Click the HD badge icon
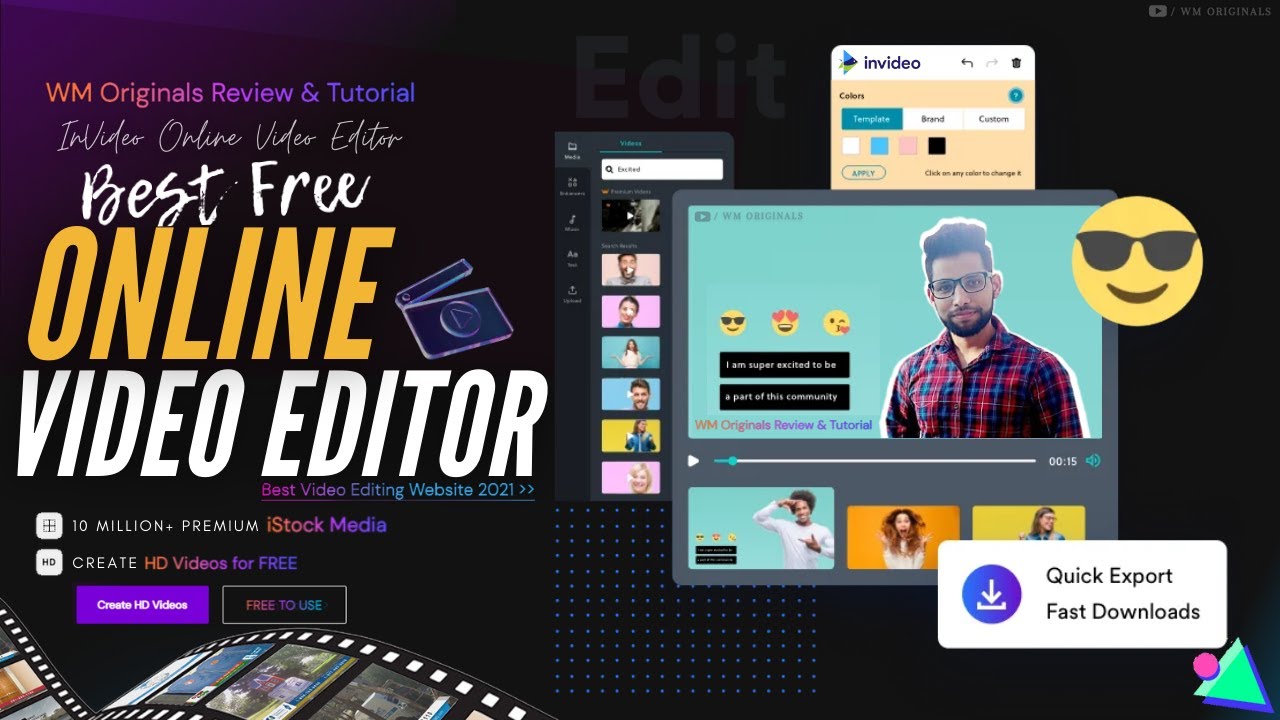The width and height of the screenshot is (1280, 720). coord(49,563)
